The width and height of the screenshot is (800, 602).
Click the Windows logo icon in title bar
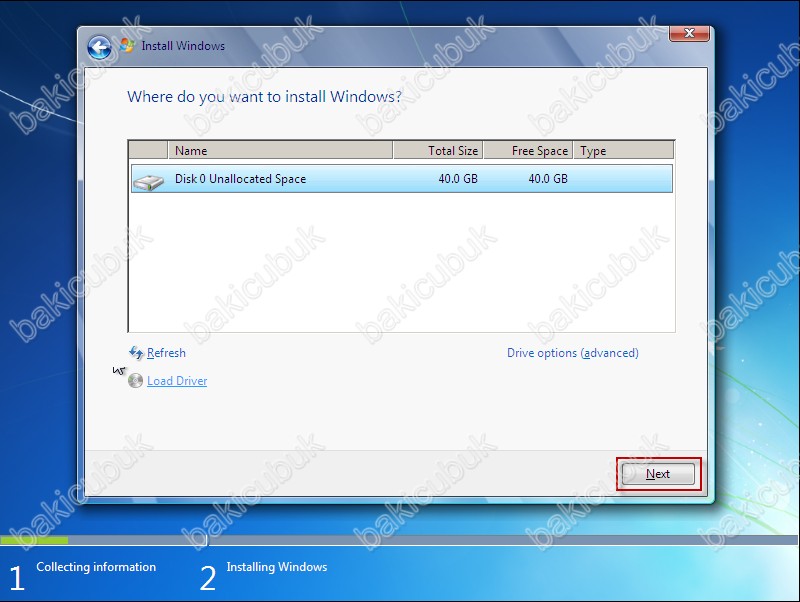[x=127, y=45]
